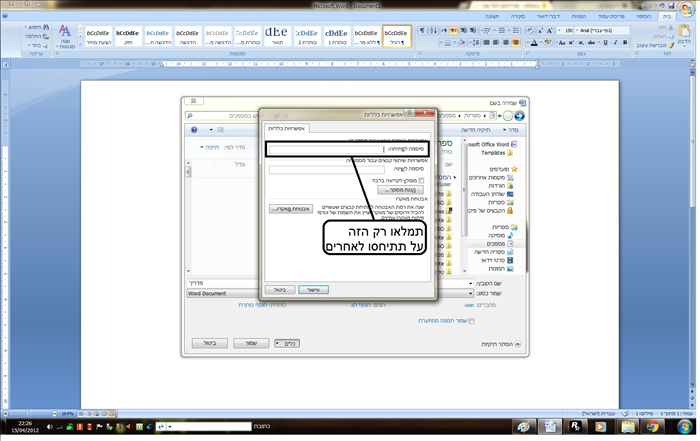This screenshot has width=700, height=441.
Task: Click the Protect Document button
Action: (400, 190)
